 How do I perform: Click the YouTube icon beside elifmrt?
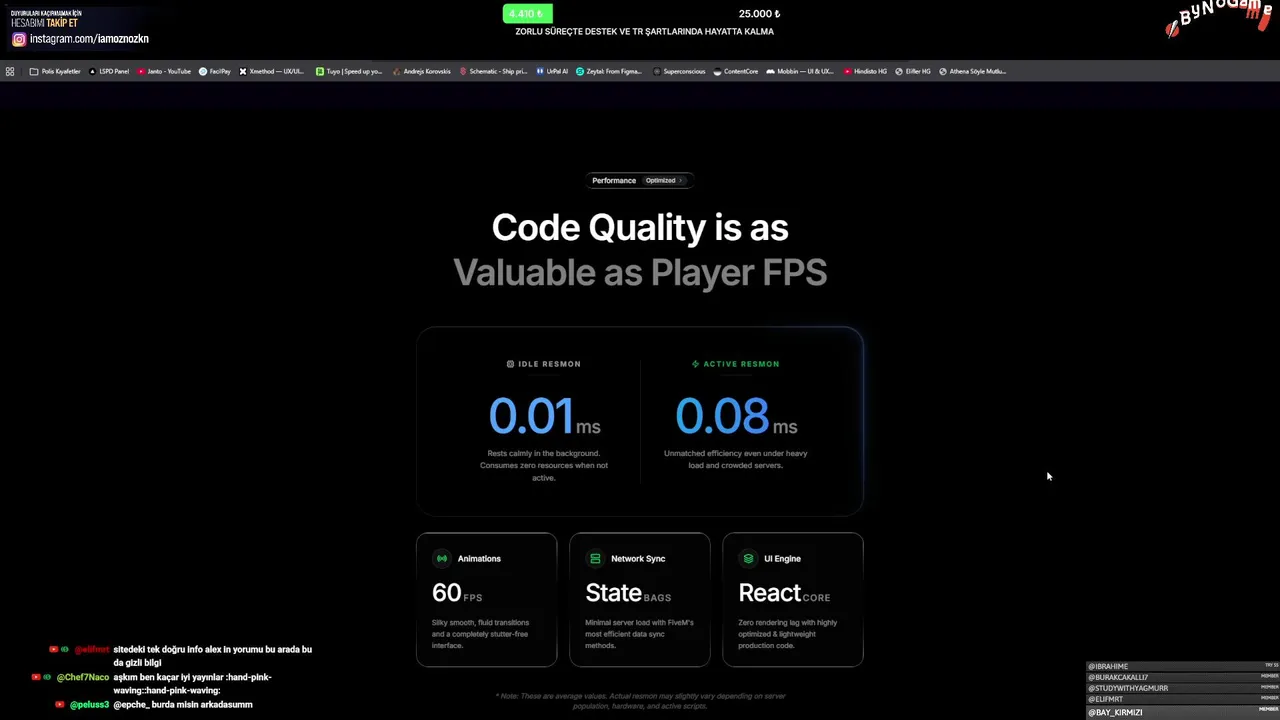[54, 649]
